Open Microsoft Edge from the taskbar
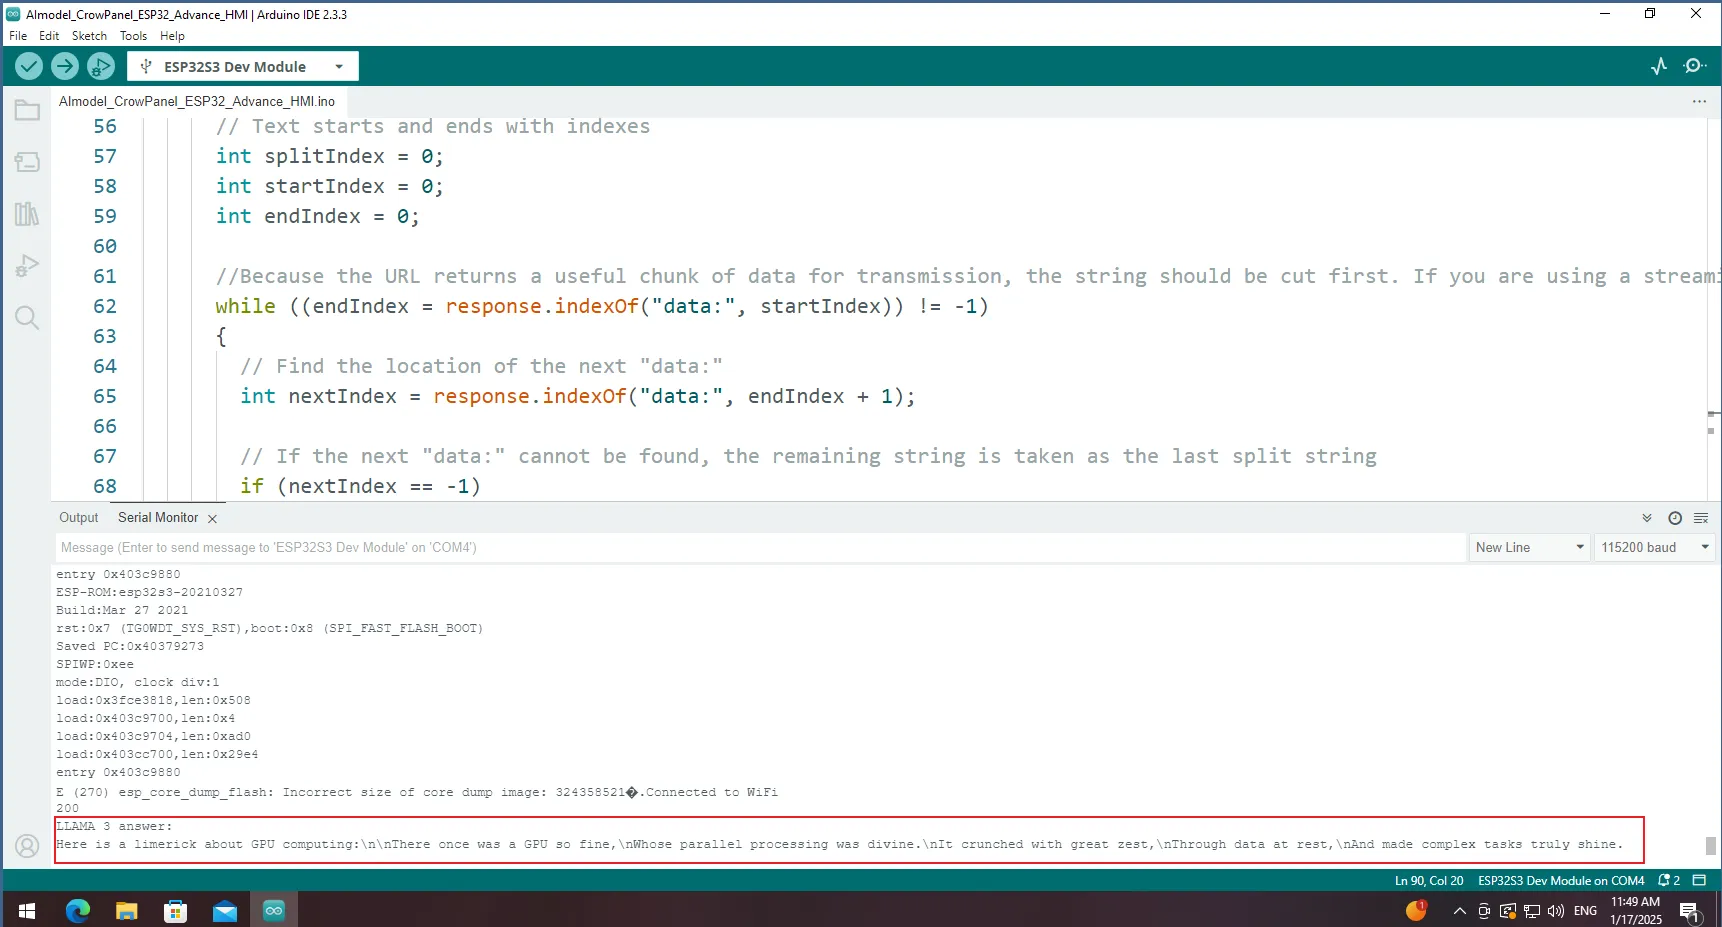 78,910
